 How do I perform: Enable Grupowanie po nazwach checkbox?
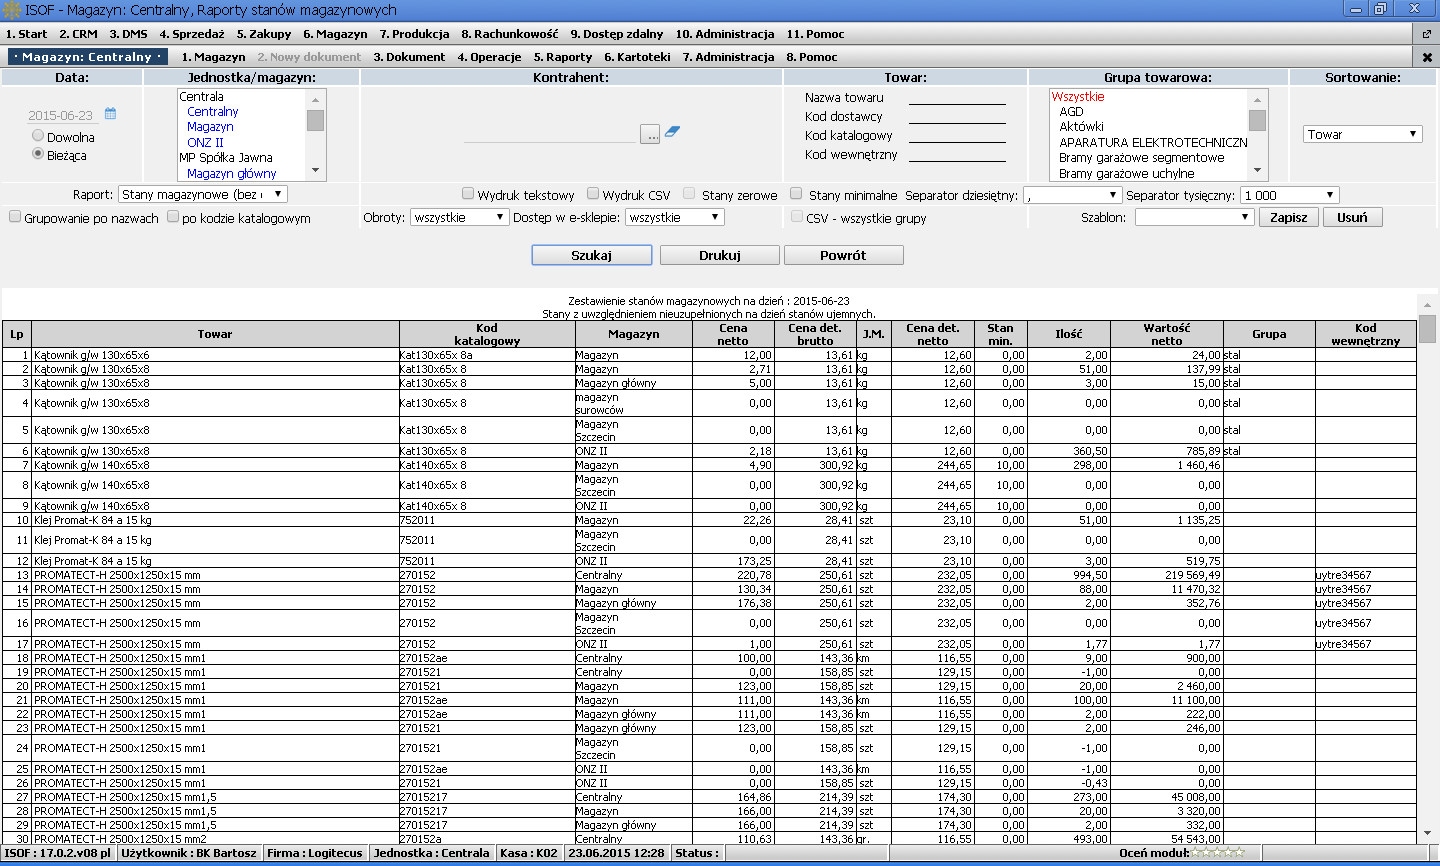15,217
